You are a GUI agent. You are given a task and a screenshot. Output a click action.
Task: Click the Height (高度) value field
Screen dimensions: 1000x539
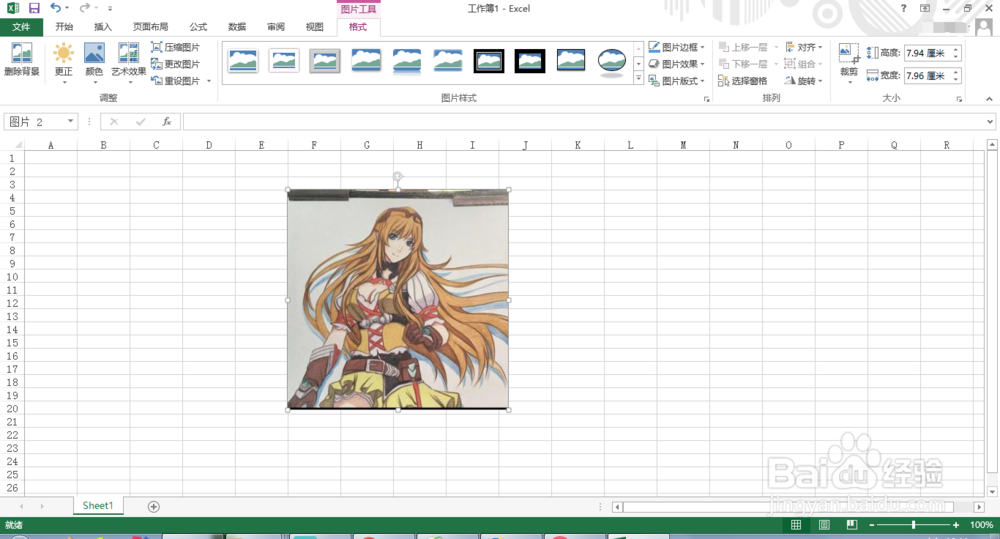(x=927, y=54)
